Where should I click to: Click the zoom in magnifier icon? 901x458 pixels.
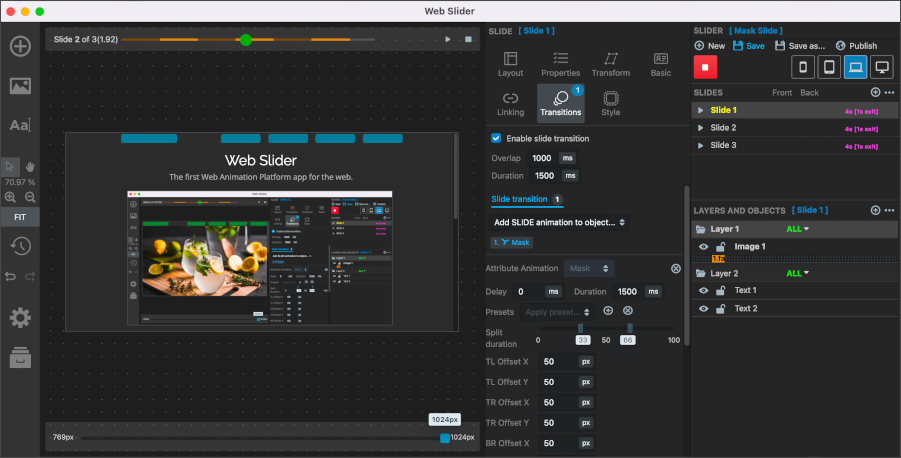pyautogui.click(x=10, y=197)
